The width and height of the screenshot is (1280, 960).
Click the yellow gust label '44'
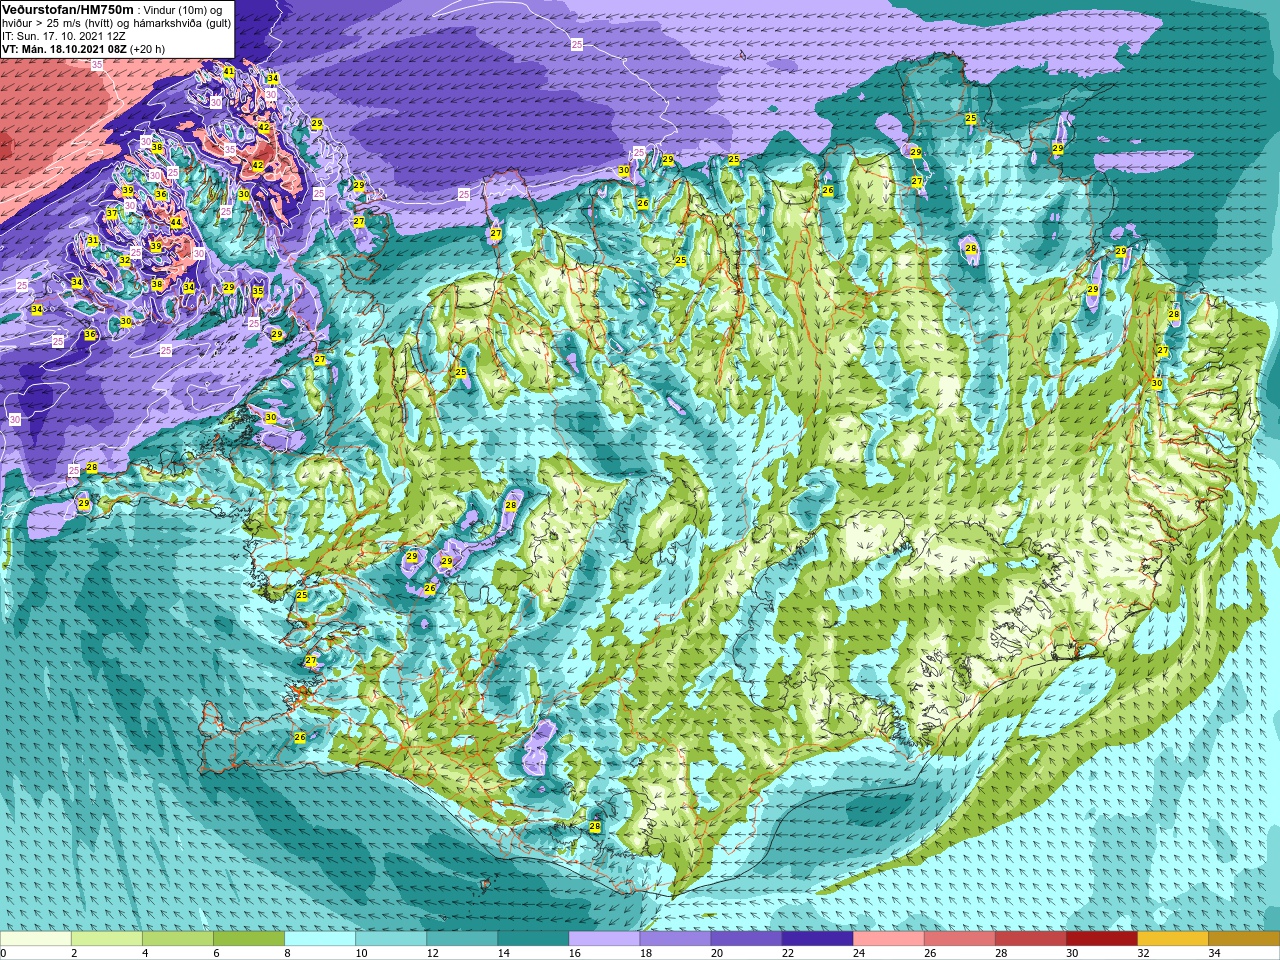[x=176, y=222]
